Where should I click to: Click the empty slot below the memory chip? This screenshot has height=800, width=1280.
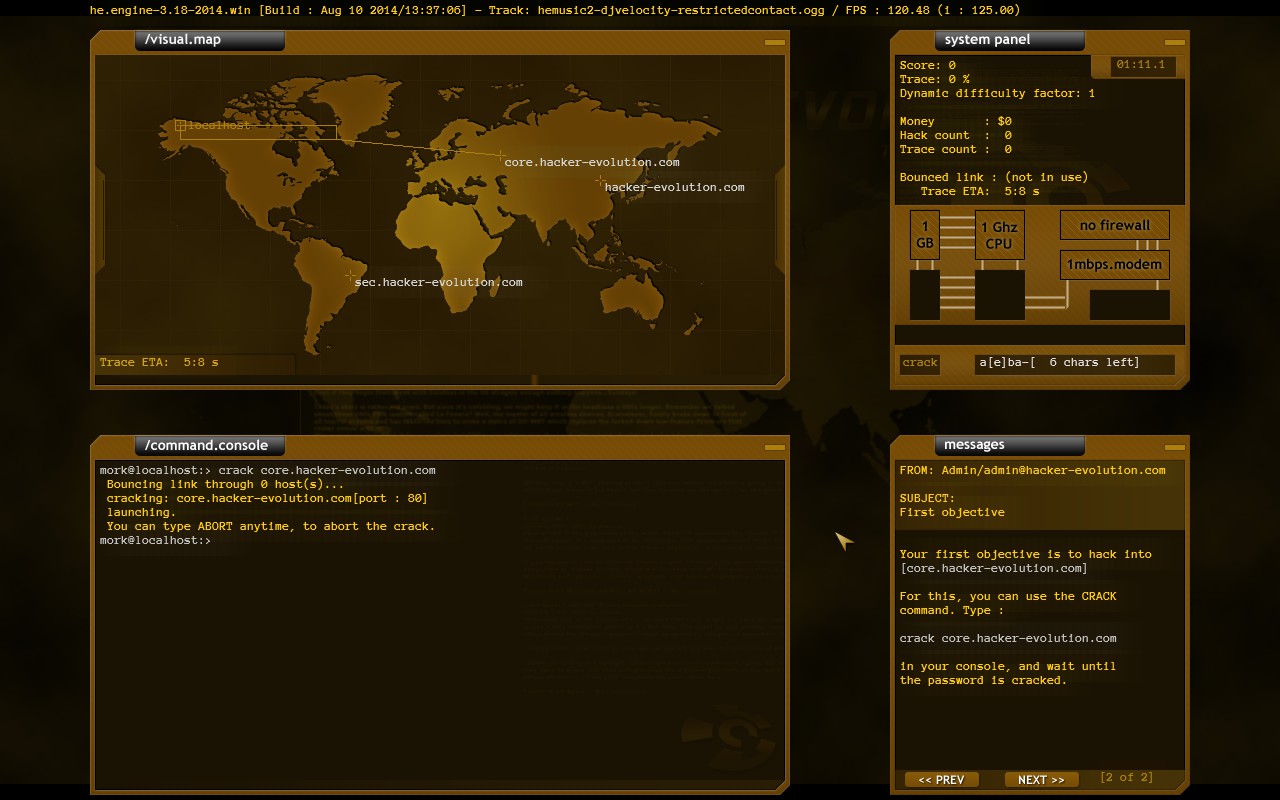pyautogui.click(x=925, y=295)
